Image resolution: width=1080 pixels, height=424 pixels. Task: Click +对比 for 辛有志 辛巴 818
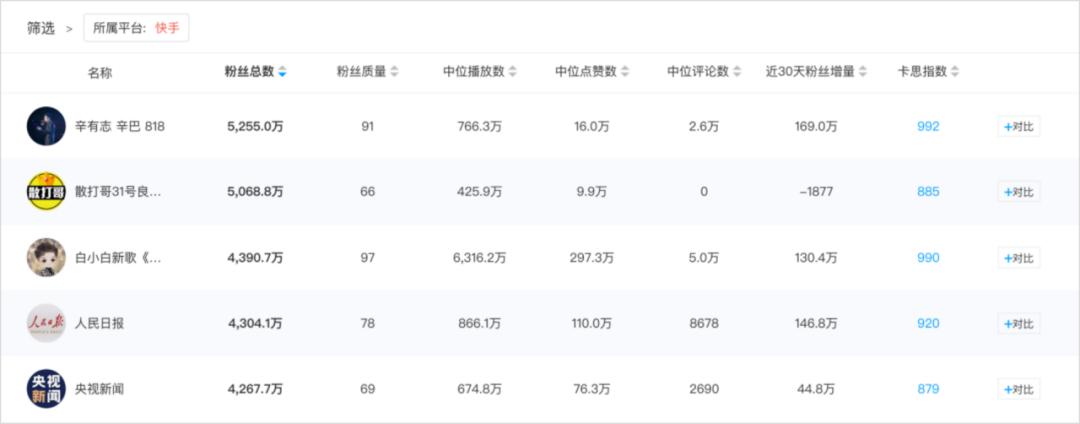click(x=1018, y=126)
